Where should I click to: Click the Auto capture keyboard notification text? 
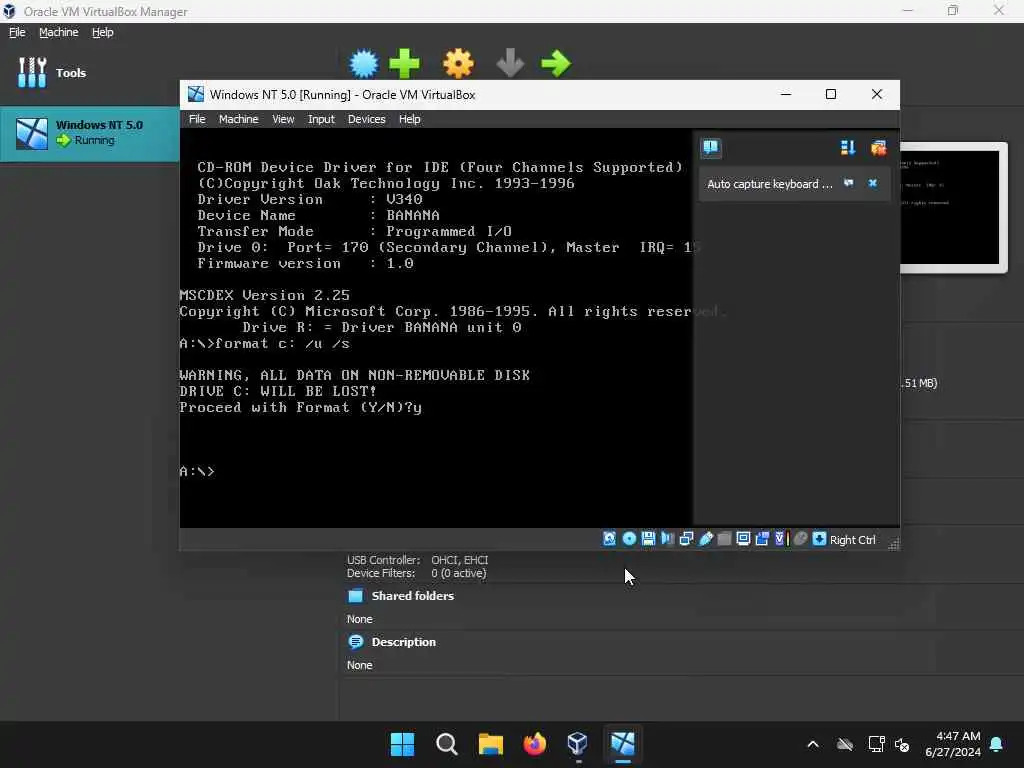coord(769,184)
